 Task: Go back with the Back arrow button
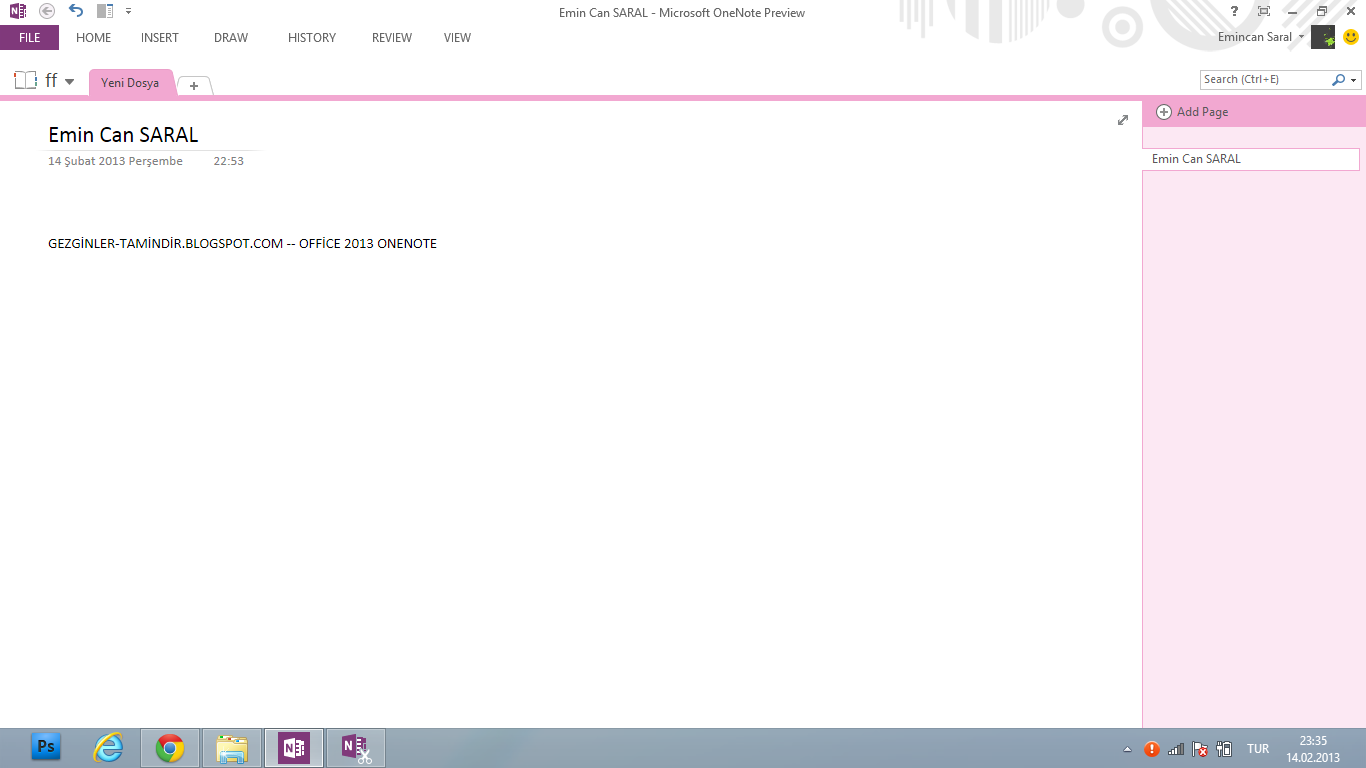click(47, 12)
